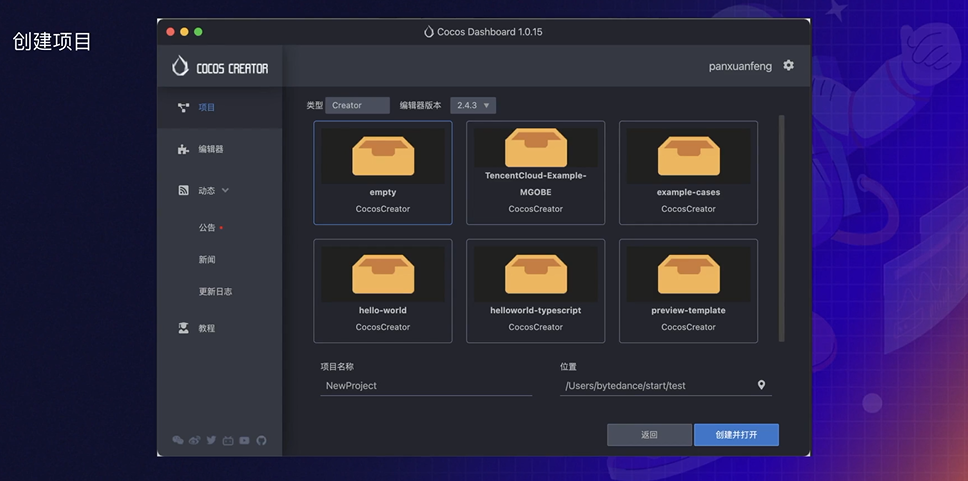
Task: Open the Twitter link icon
Action: click(211, 440)
